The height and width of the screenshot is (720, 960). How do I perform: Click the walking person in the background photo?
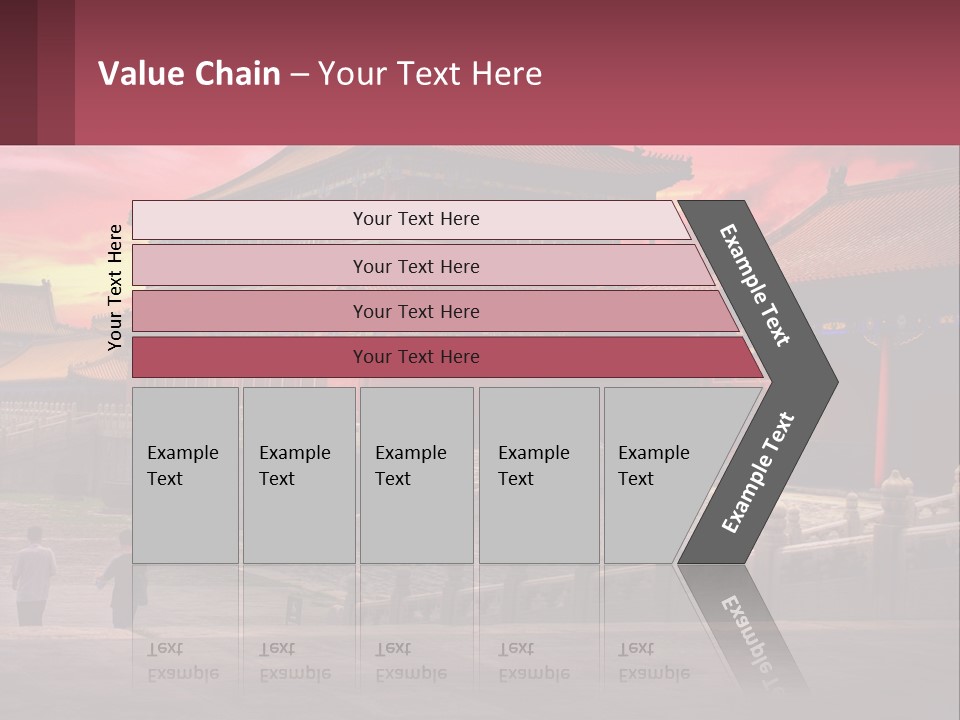[33, 575]
